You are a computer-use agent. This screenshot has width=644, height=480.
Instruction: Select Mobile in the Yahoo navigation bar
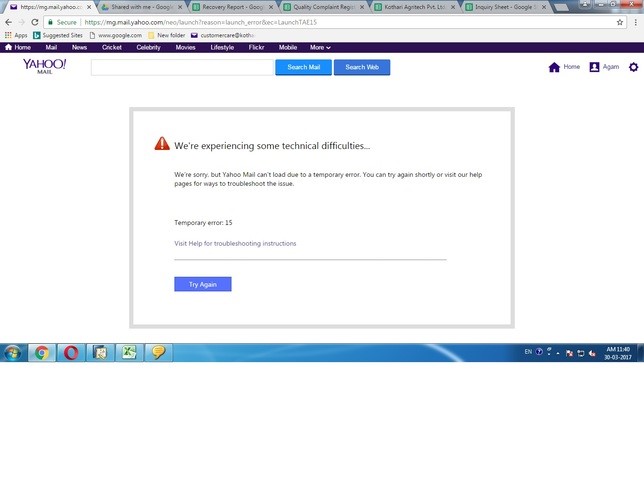click(288, 47)
